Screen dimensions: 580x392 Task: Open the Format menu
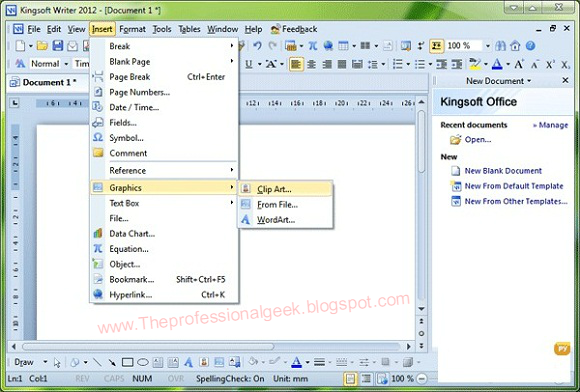pyautogui.click(x=132, y=29)
